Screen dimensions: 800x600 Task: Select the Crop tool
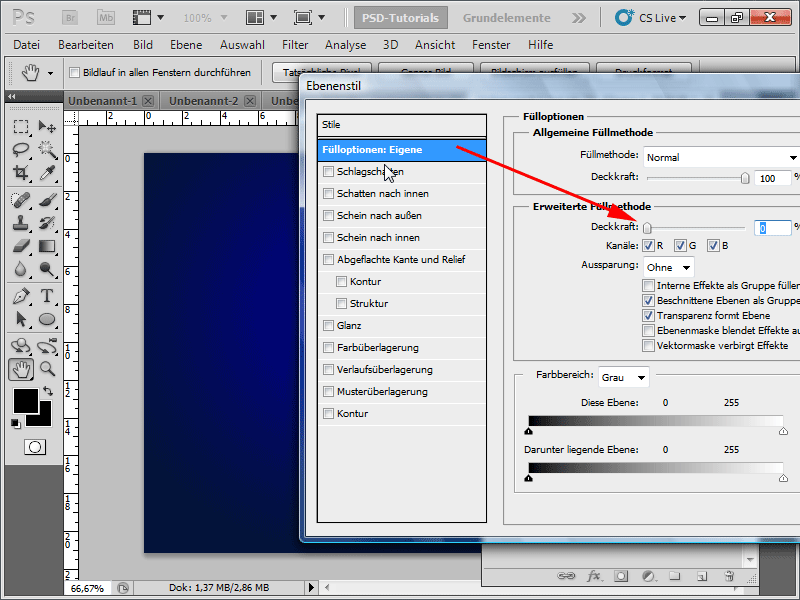[x=20, y=173]
